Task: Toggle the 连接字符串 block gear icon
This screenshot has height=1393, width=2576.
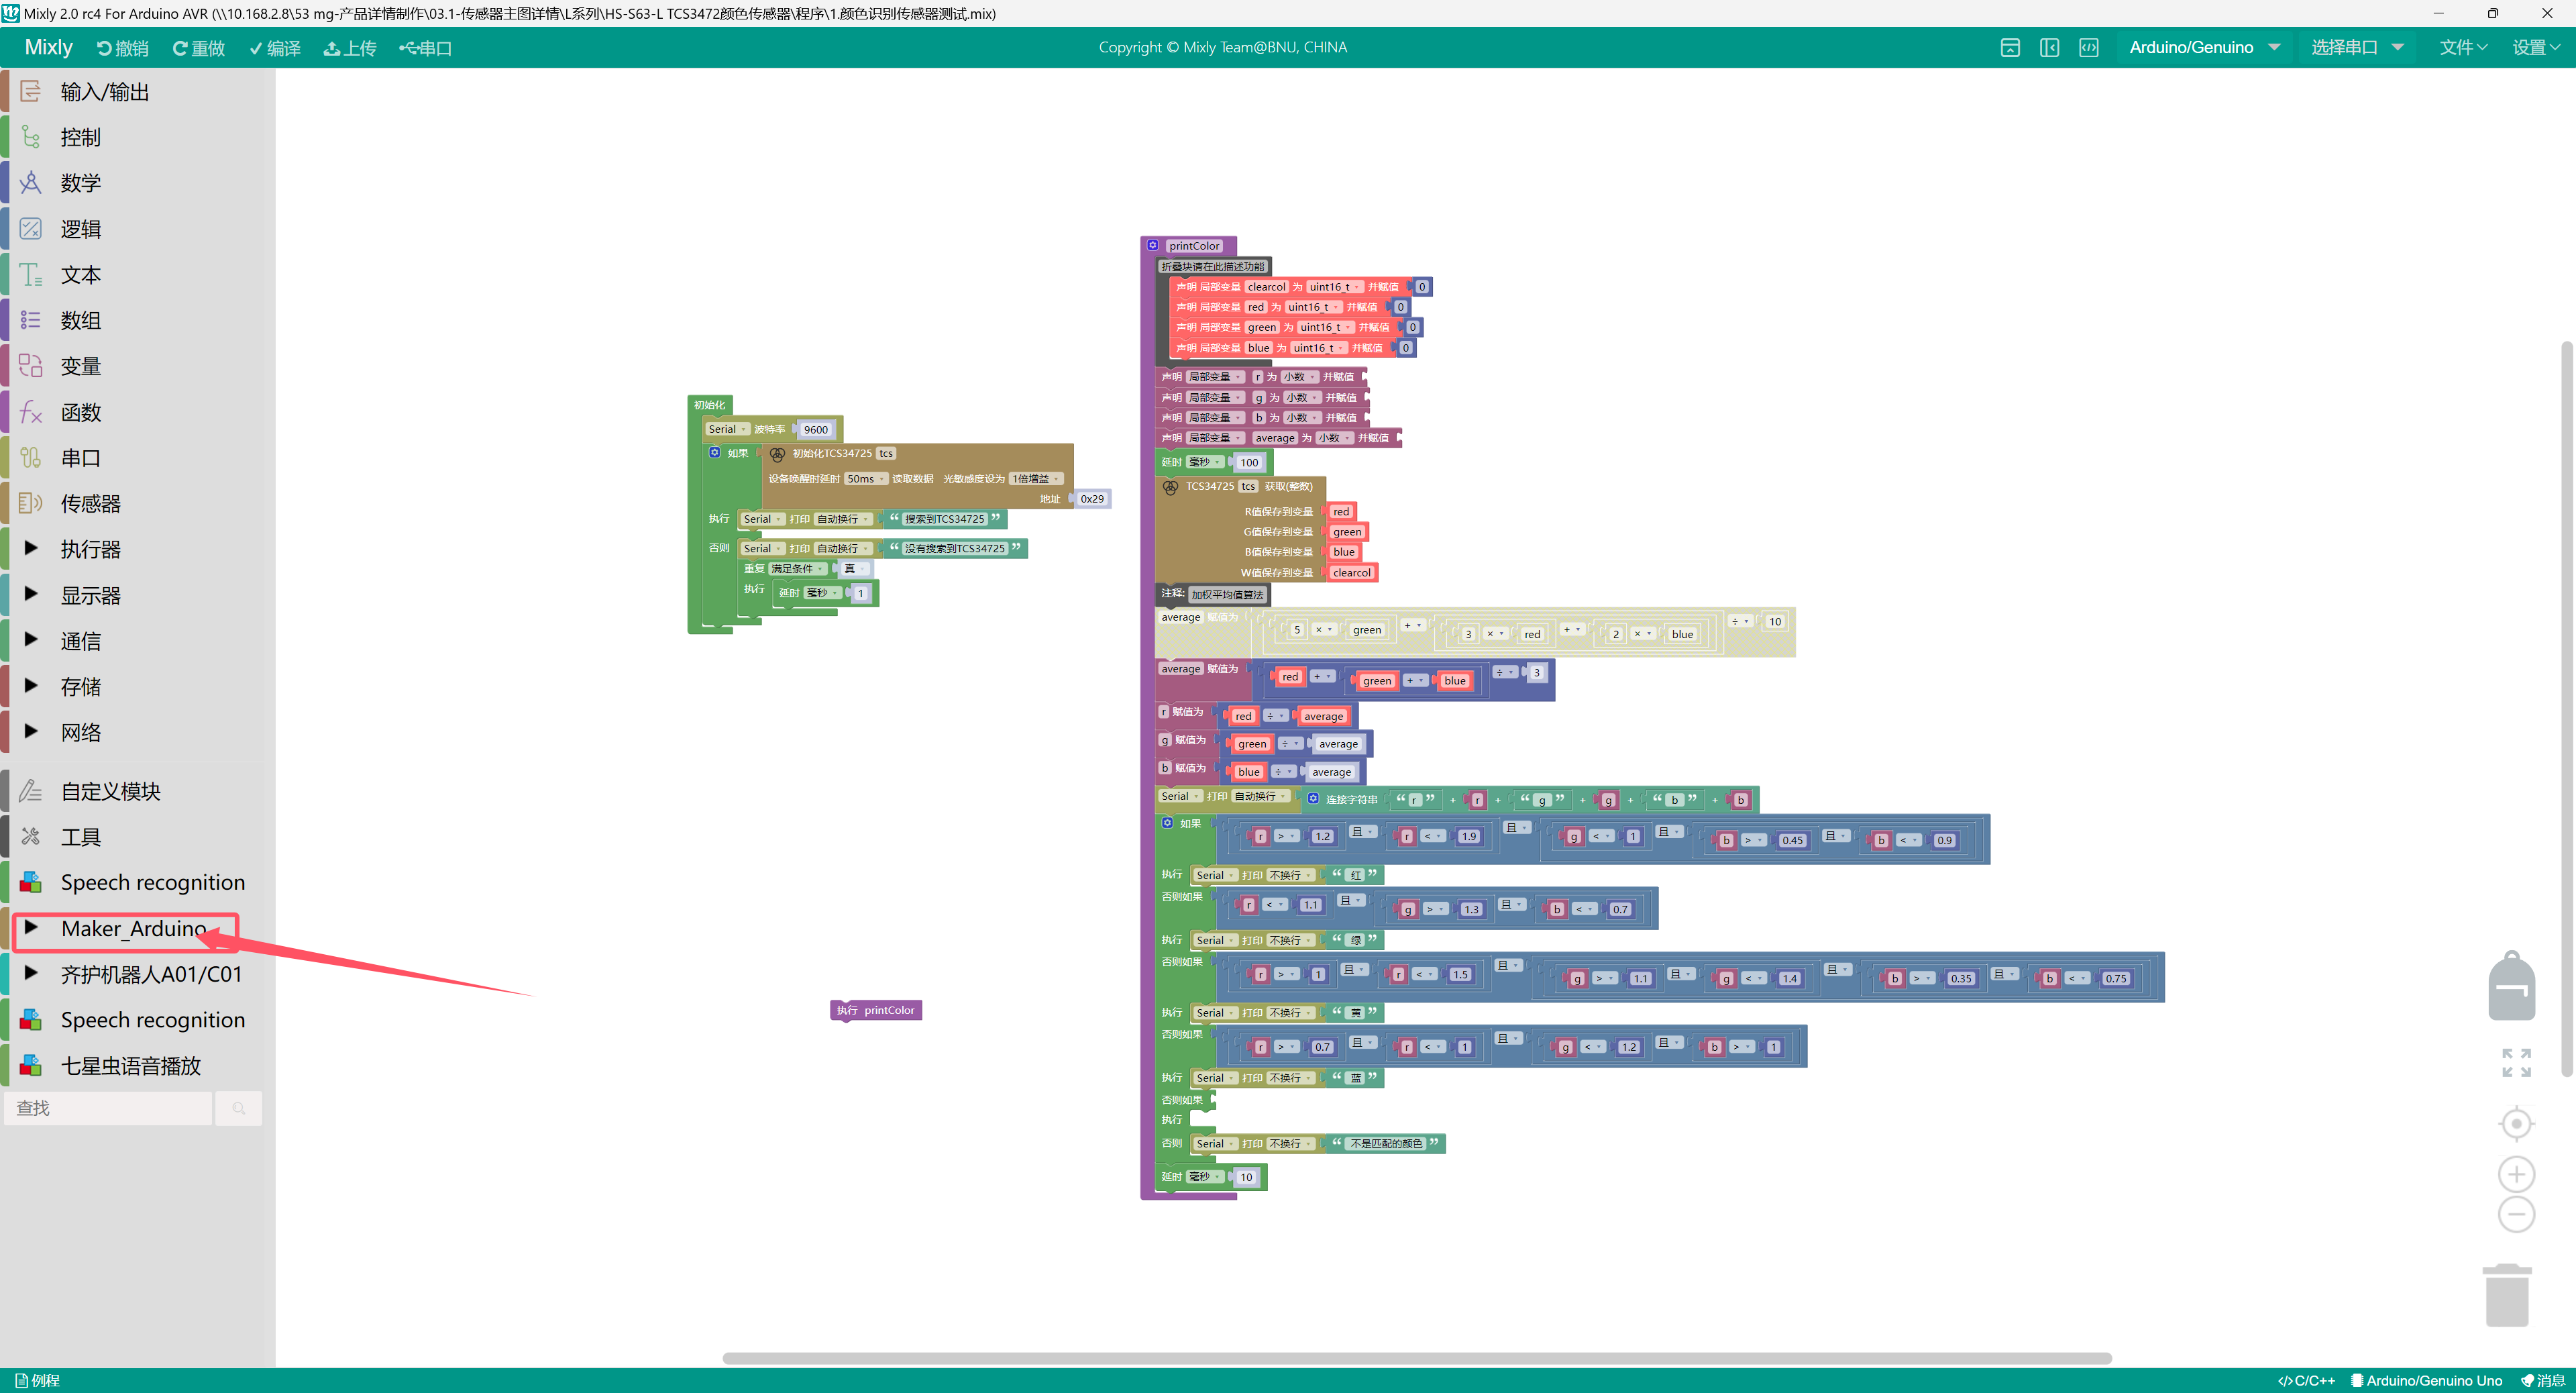Action: [1313, 798]
